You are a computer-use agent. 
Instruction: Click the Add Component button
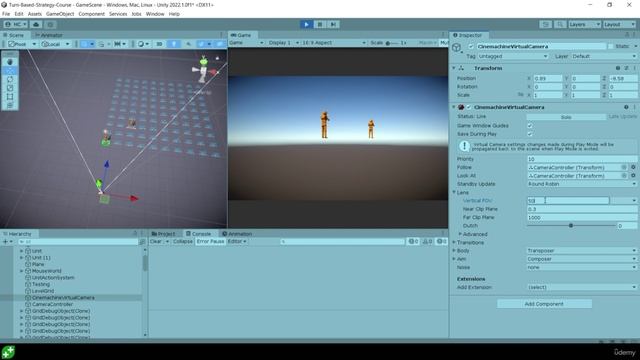pyautogui.click(x=544, y=304)
